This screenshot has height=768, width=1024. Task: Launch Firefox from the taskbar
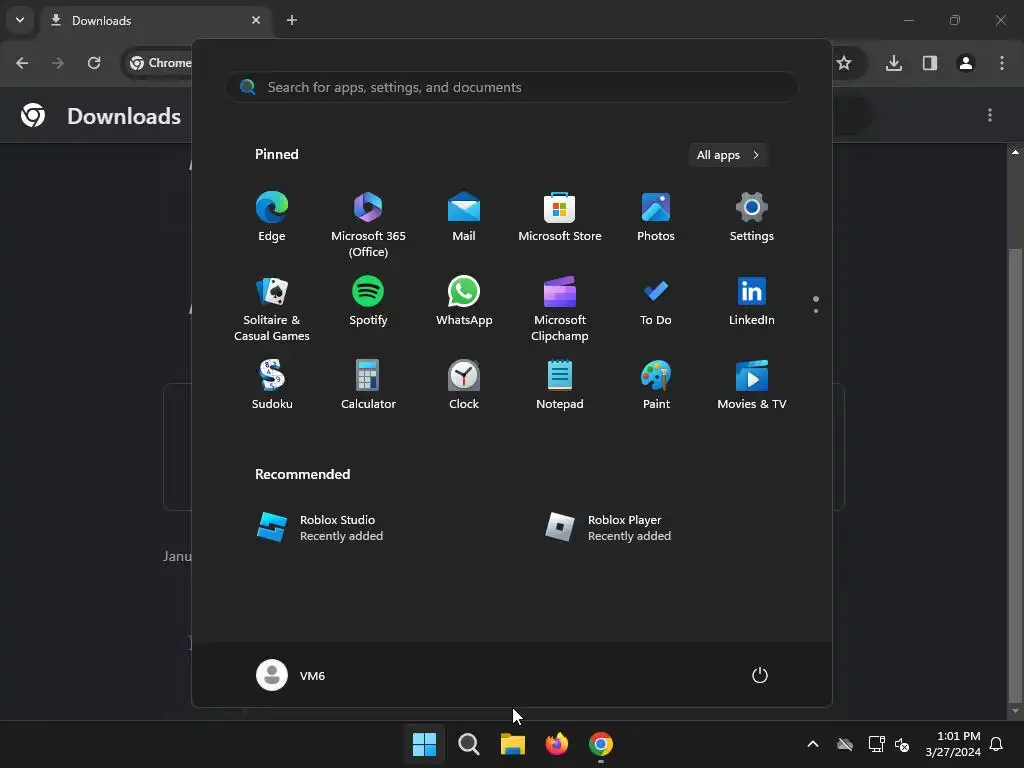pyautogui.click(x=556, y=744)
